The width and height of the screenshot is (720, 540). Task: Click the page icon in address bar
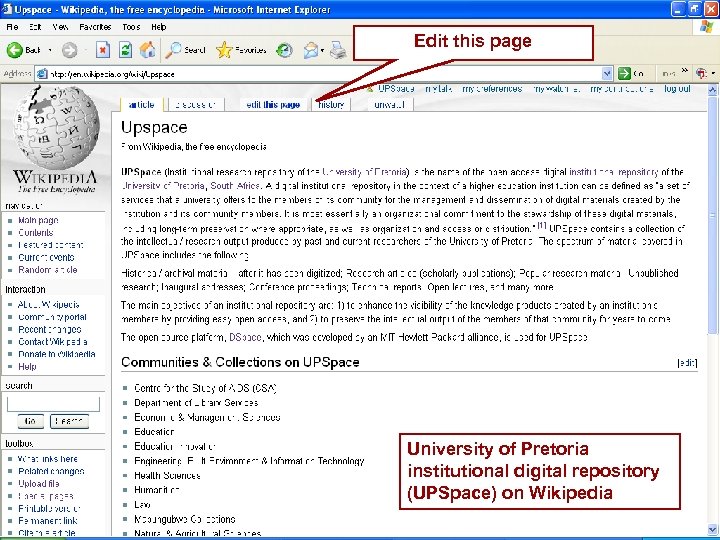[42, 74]
